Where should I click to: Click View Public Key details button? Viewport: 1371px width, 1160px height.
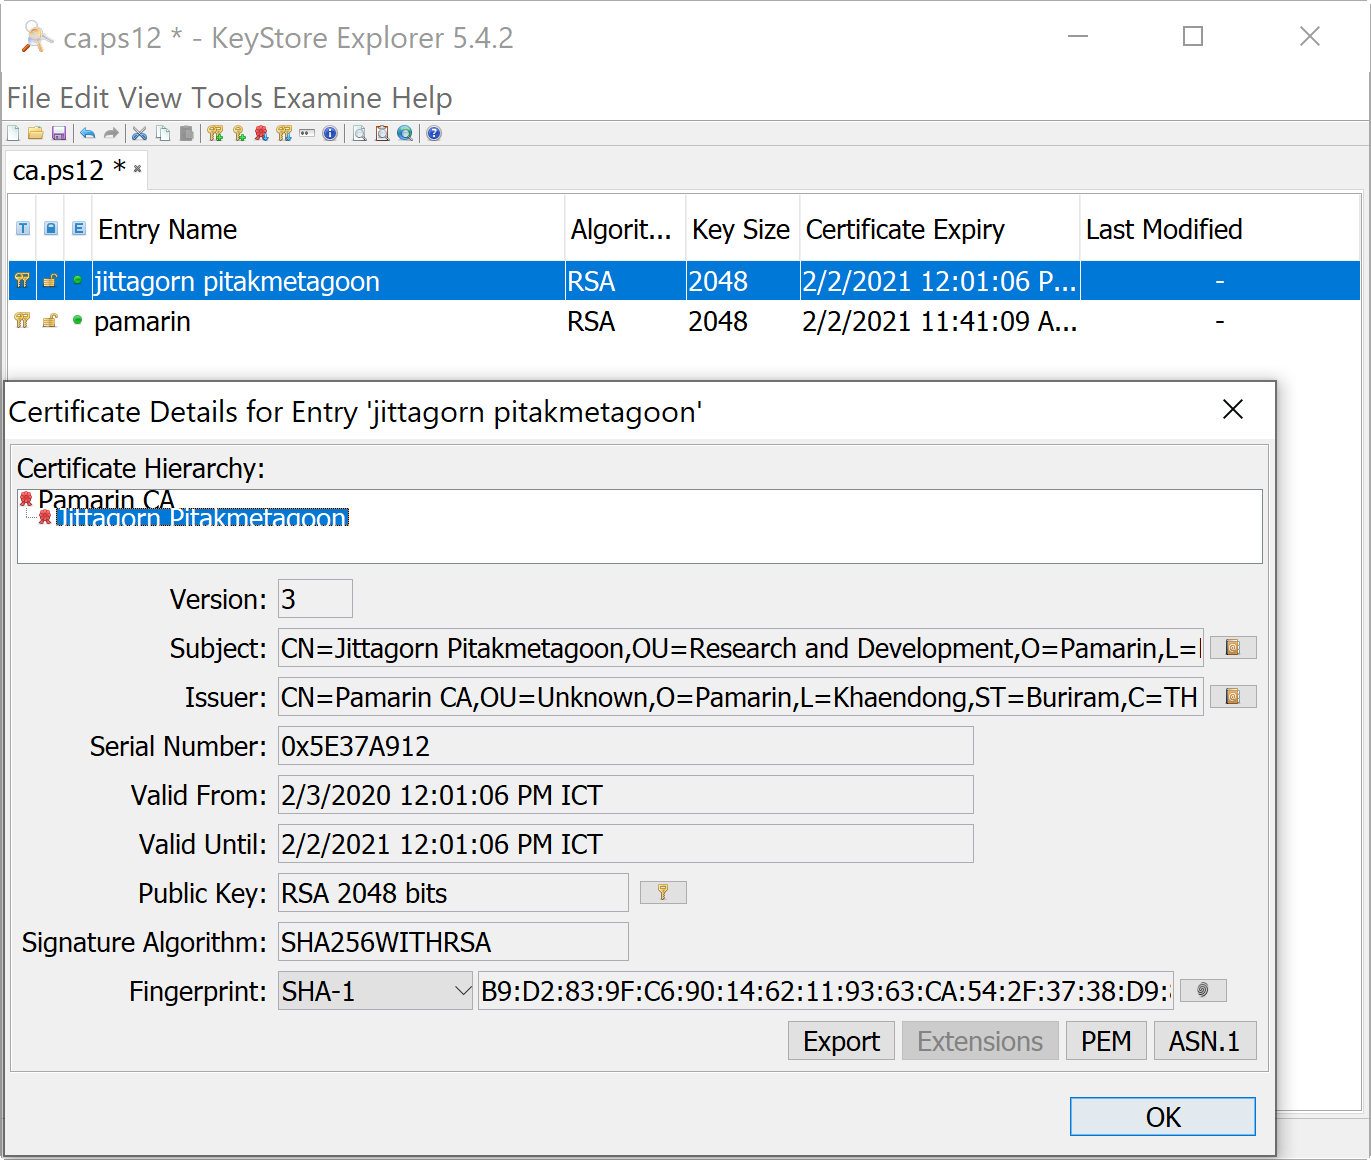point(663,892)
